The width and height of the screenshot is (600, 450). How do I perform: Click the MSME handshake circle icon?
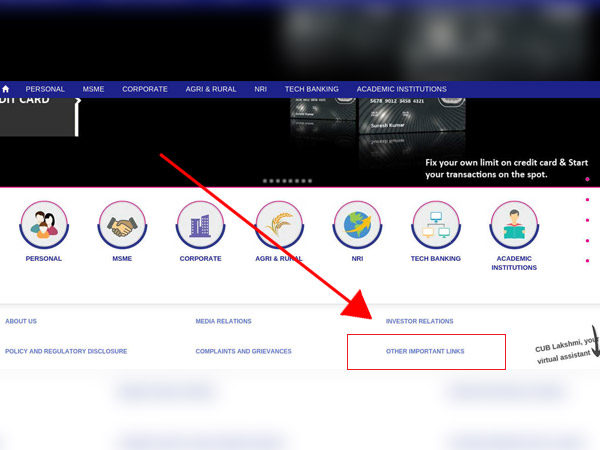122,225
